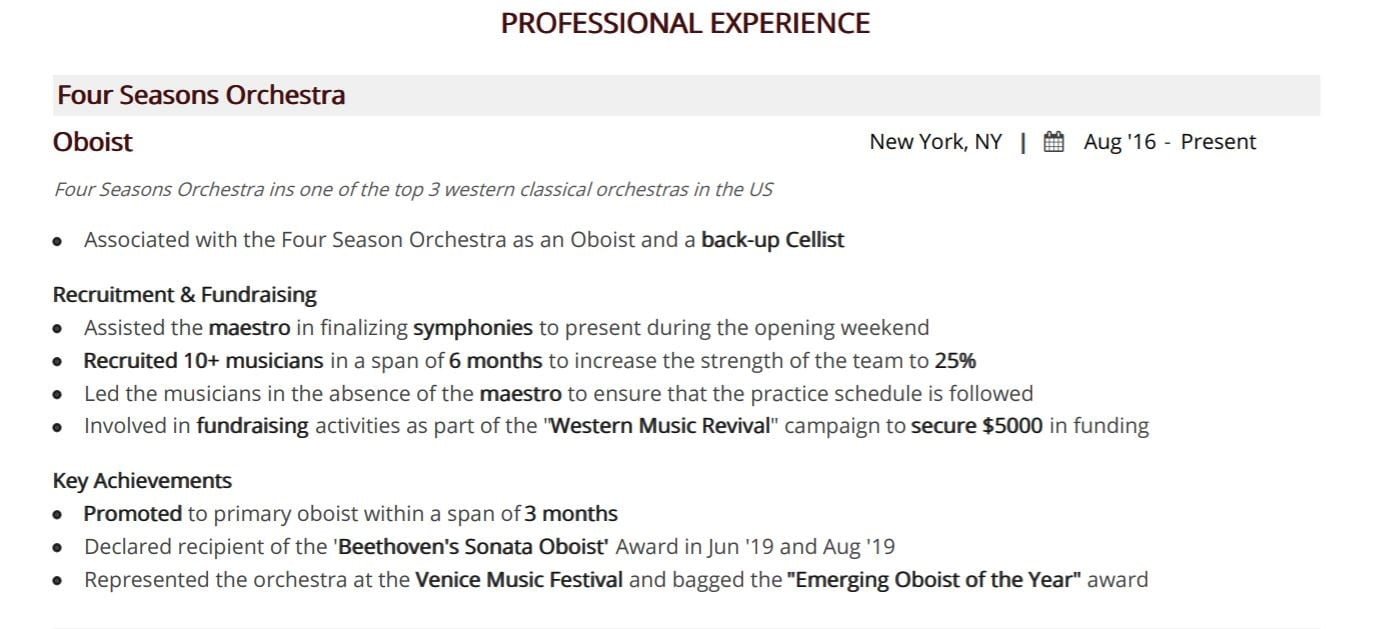Click the Recruitment & Fundraising subheading
Viewport: 1375px width, 629px height.
185,295
